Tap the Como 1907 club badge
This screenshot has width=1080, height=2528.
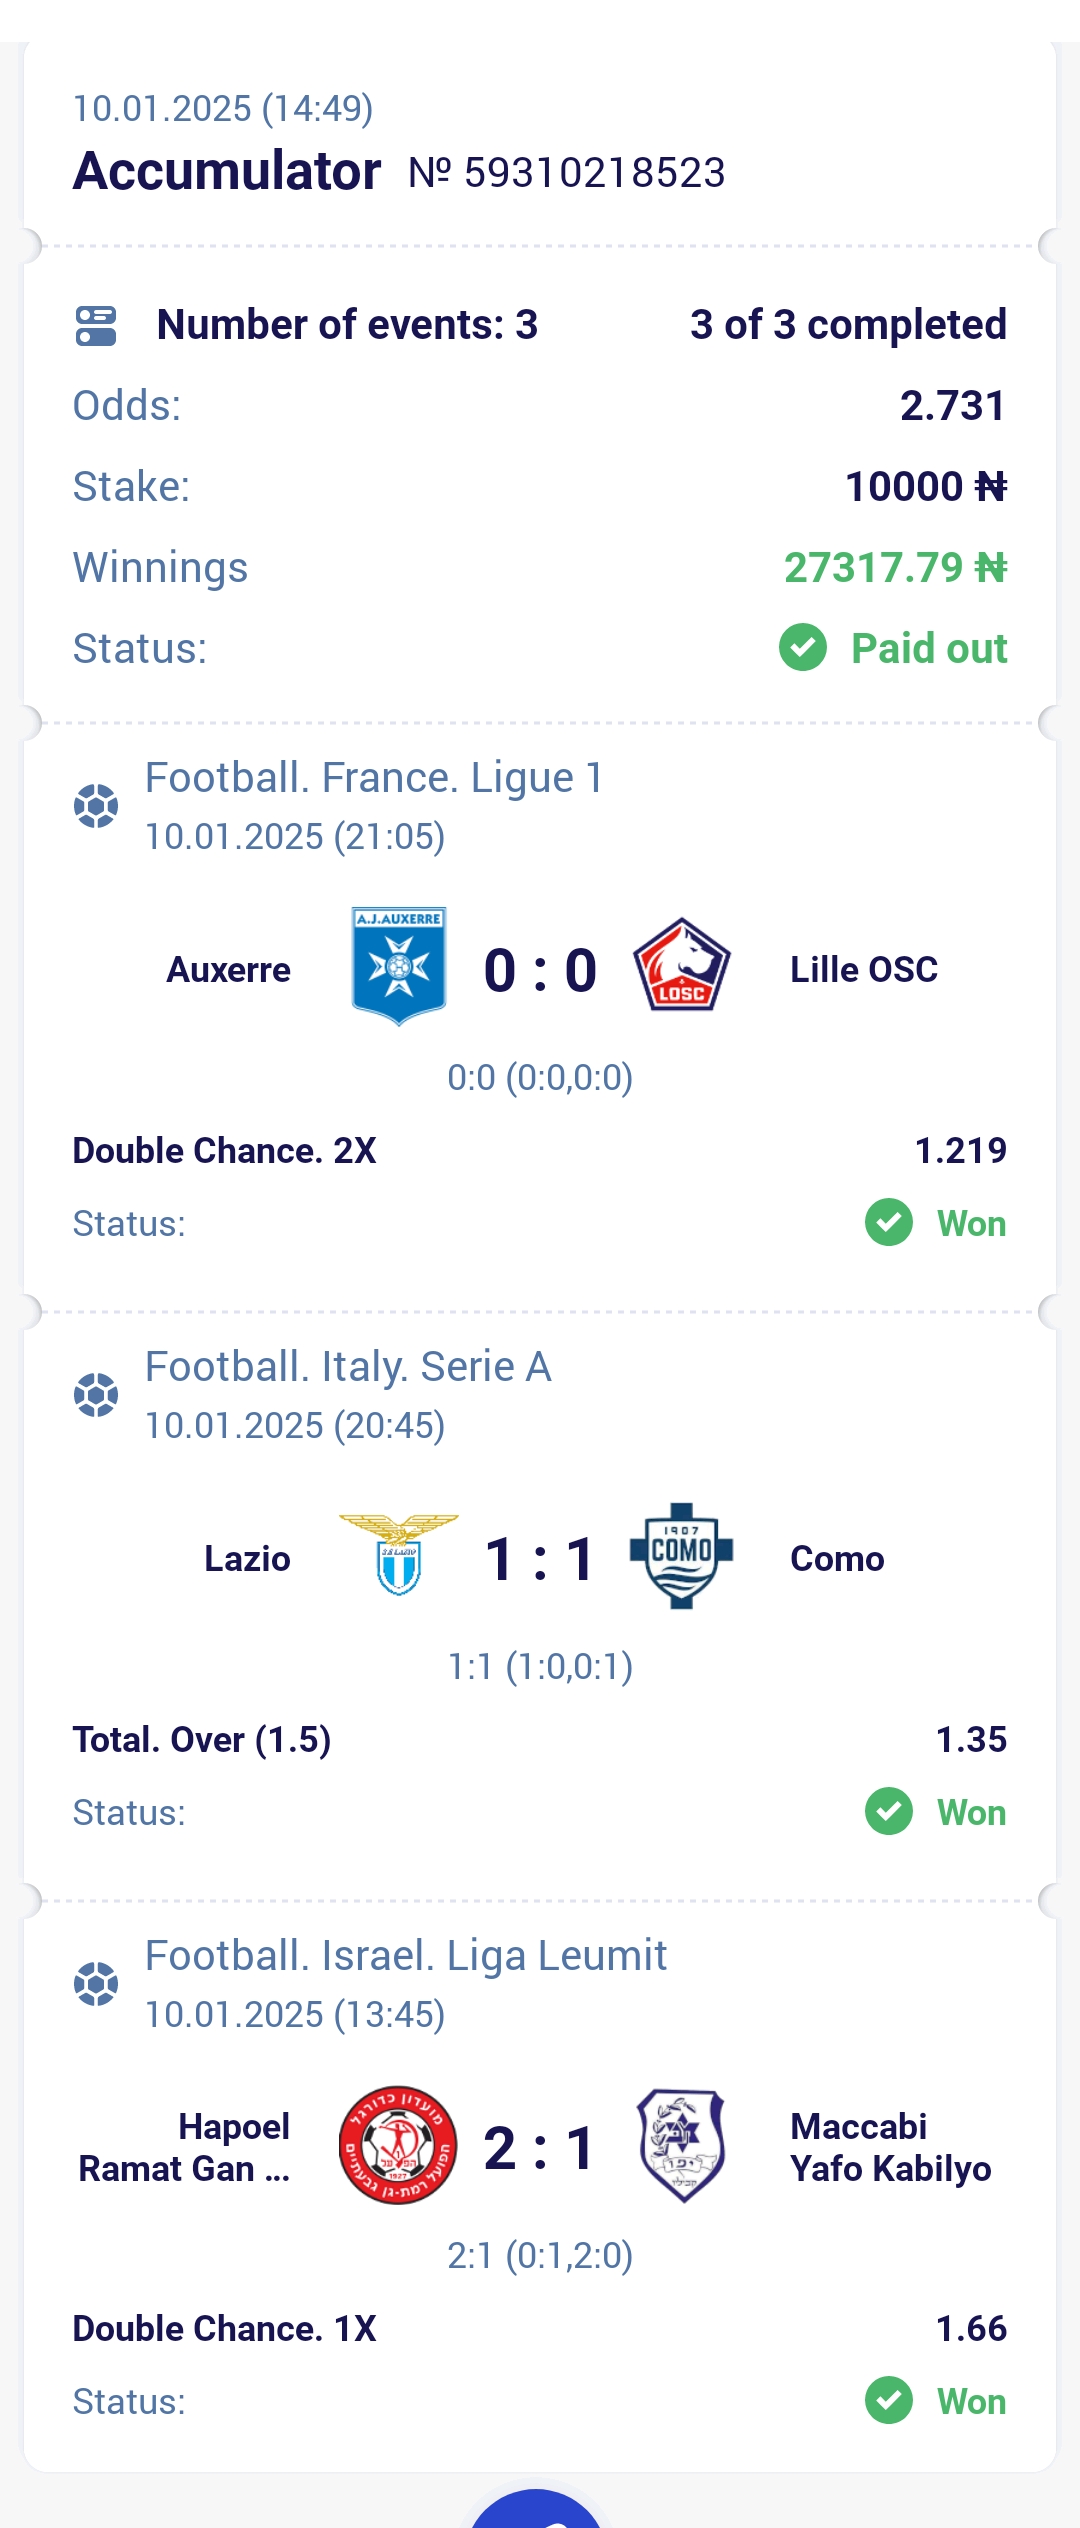[x=682, y=1555]
